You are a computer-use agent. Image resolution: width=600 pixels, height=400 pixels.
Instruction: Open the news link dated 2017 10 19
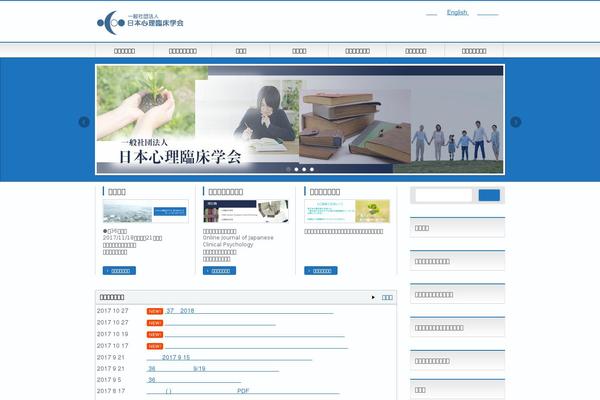254,334
